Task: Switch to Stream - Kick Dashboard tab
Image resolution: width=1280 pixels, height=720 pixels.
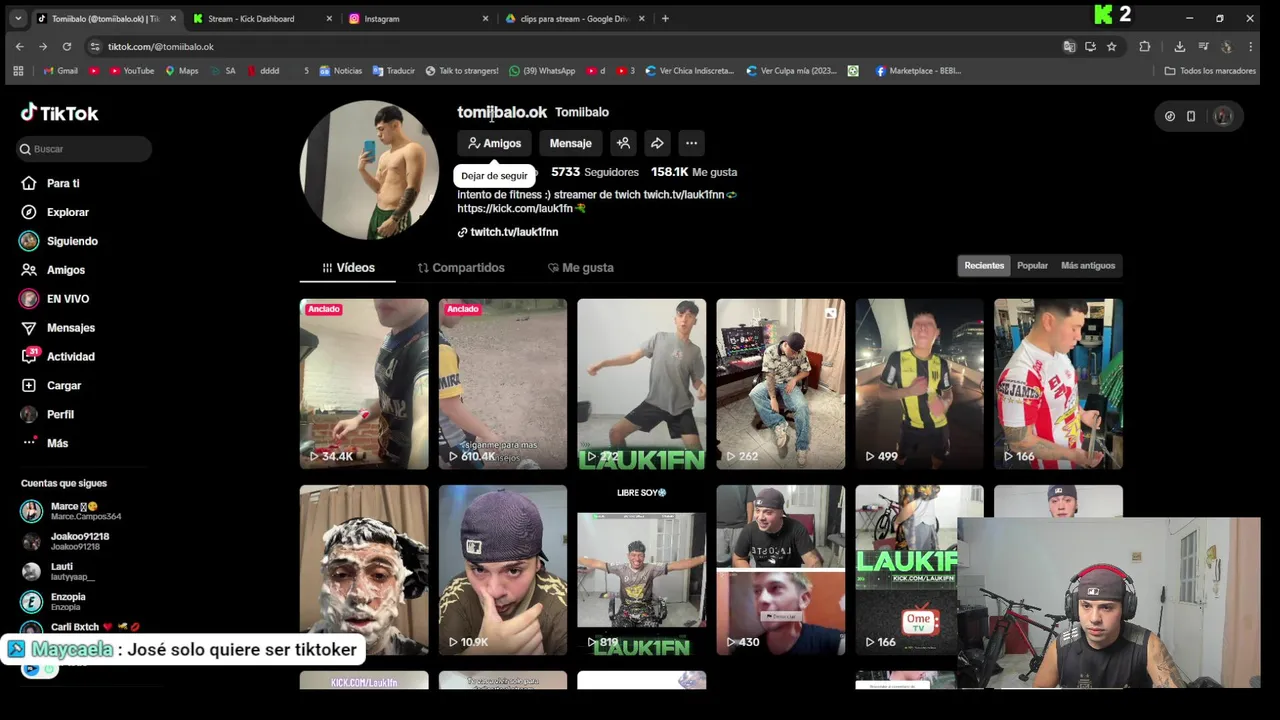Action: click(263, 18)
